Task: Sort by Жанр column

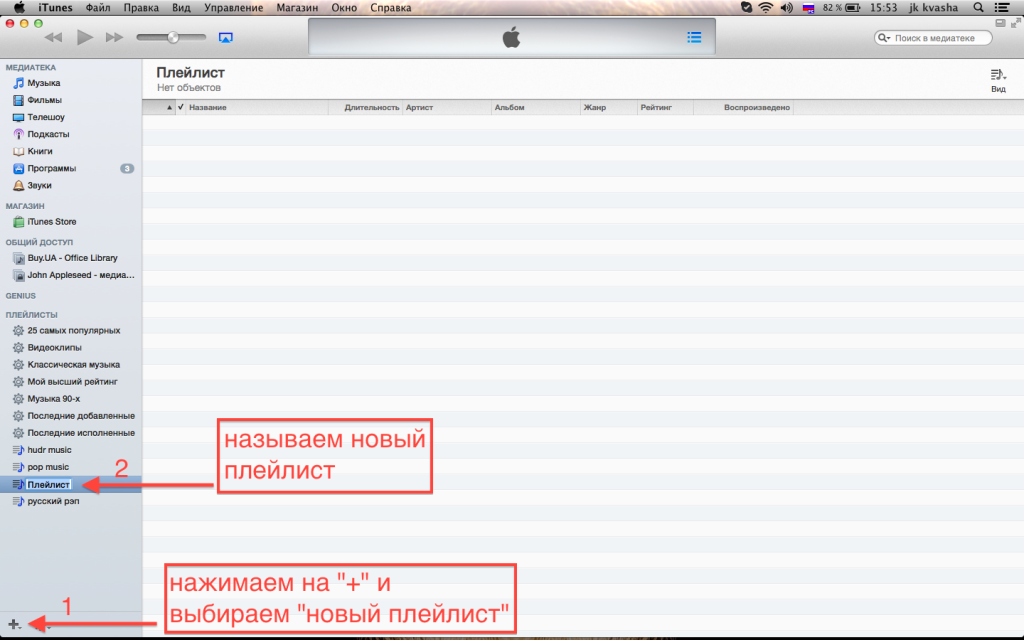Action: [x=609, y=107]
